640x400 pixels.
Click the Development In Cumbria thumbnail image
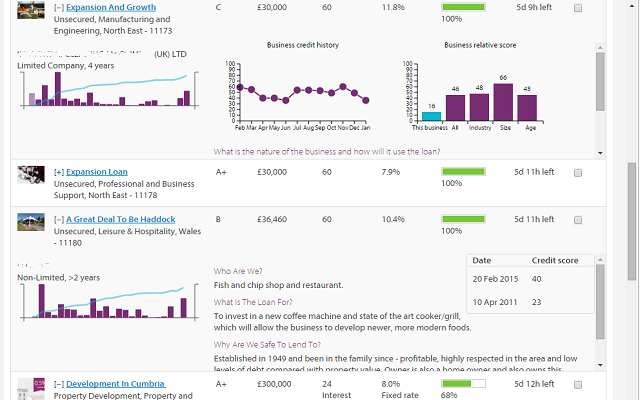click(x=32, y=387)
